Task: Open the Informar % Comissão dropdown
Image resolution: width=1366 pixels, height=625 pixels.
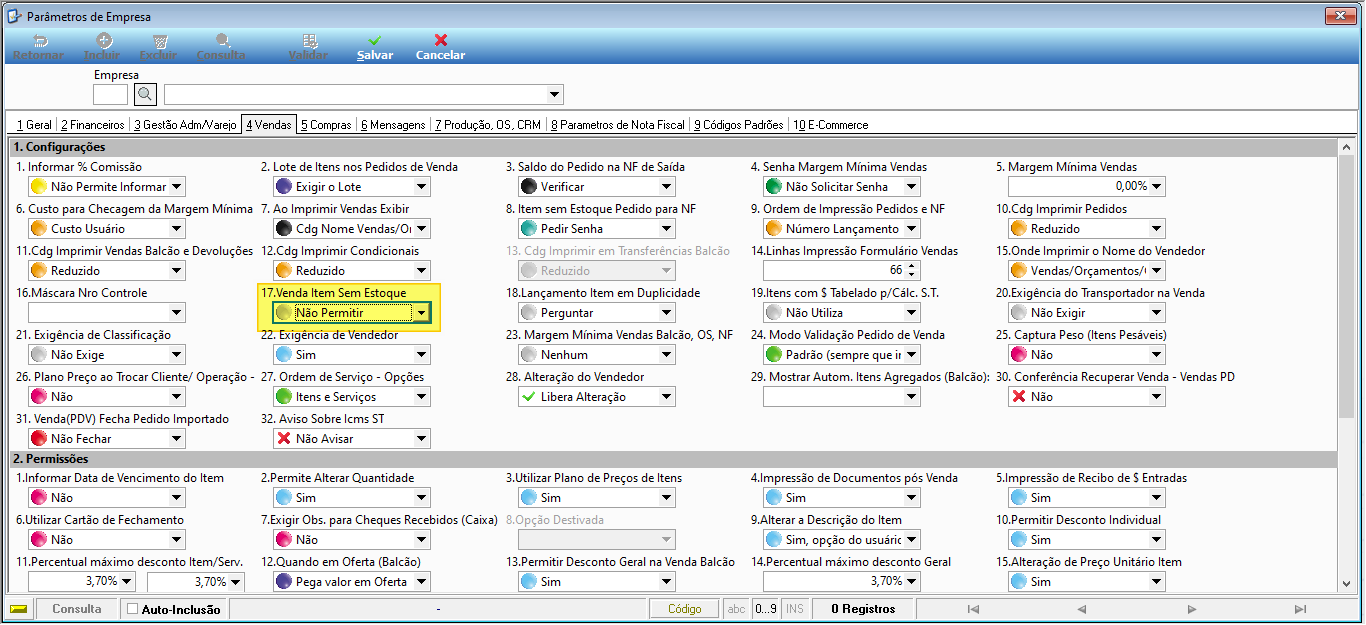Action: coord(176,187)
